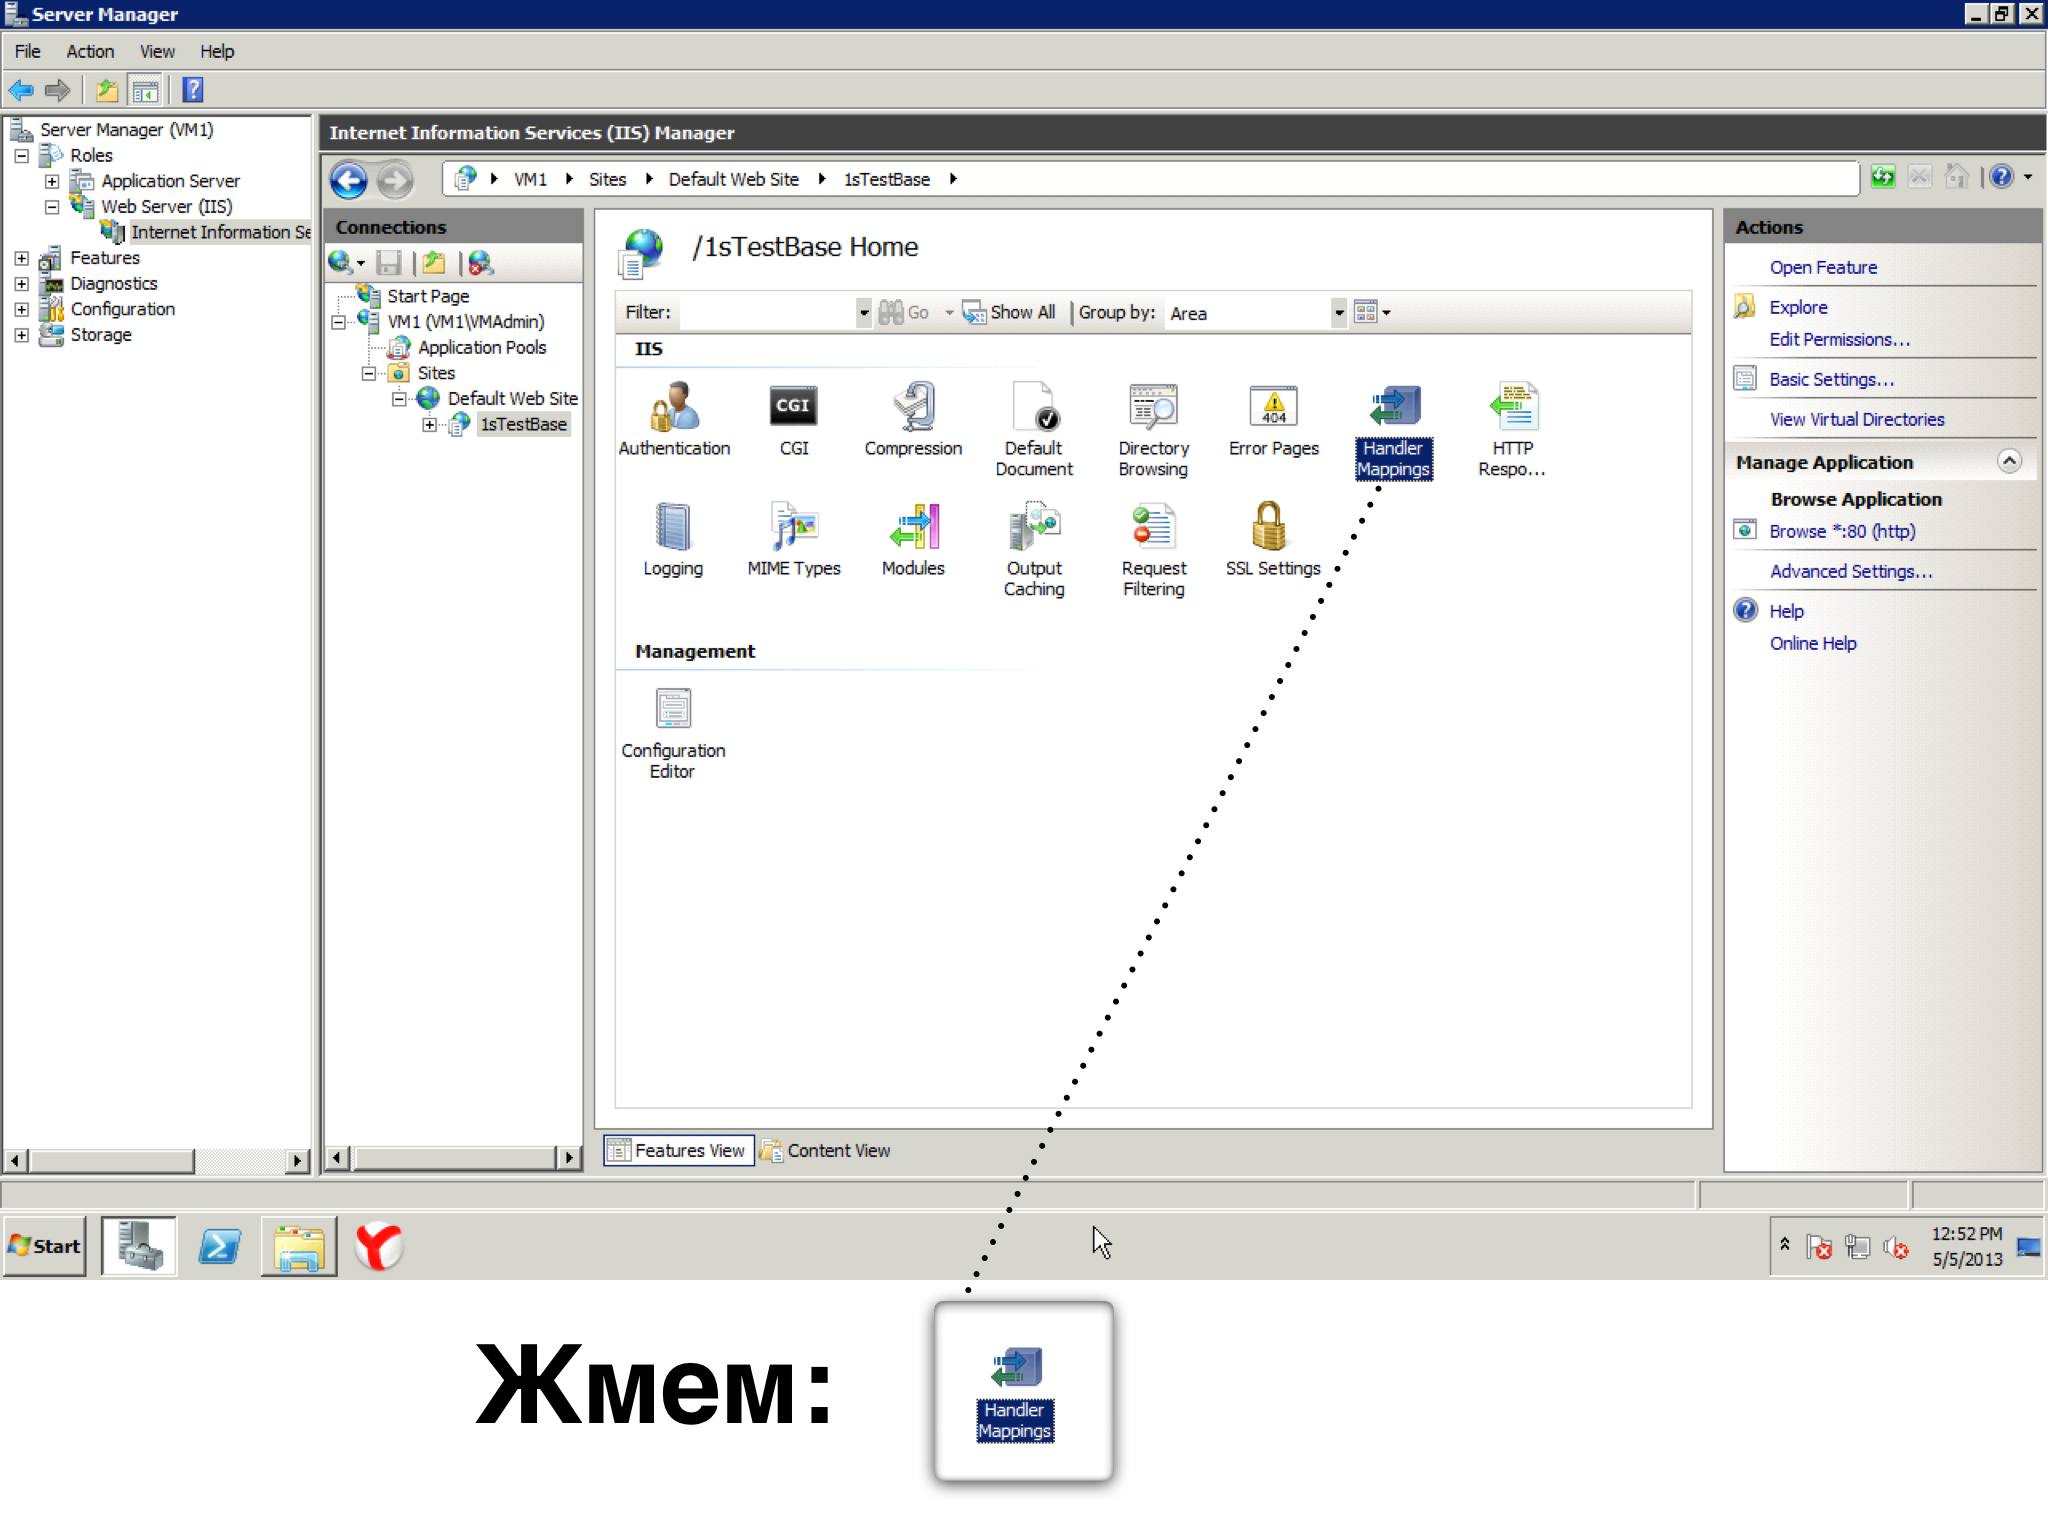Click the IIS help icon in top-right
Viewport: 2048px width, 1536px height.
(2001, 177)
